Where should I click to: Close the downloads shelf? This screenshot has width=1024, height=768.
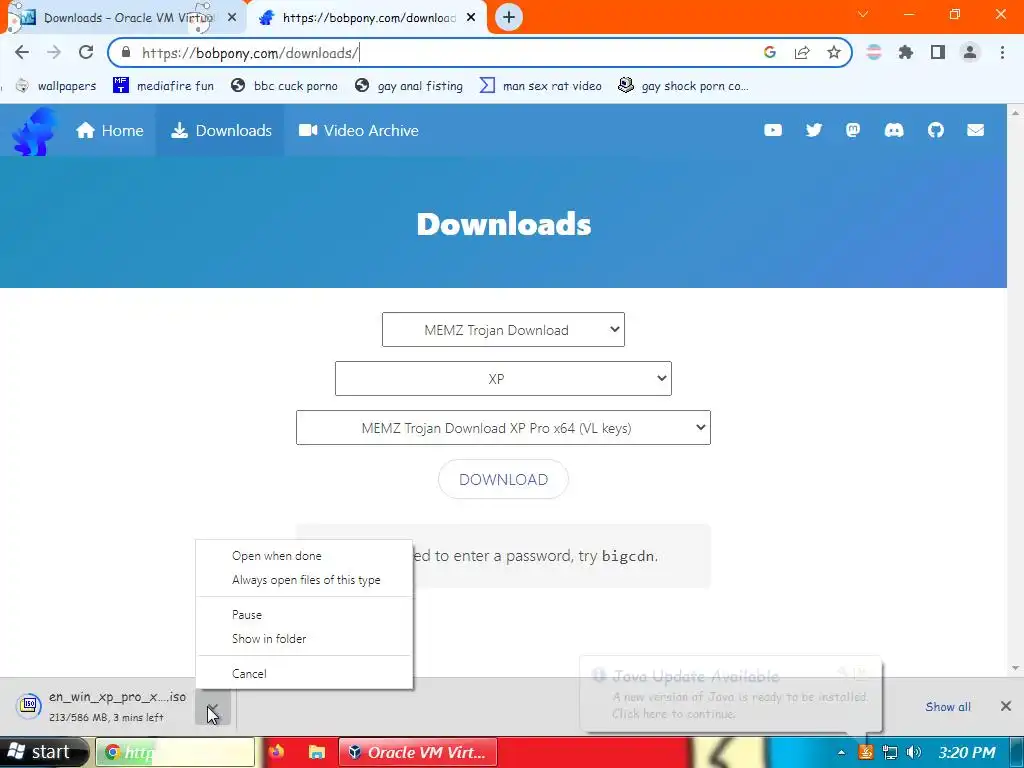pos(1006,706)
